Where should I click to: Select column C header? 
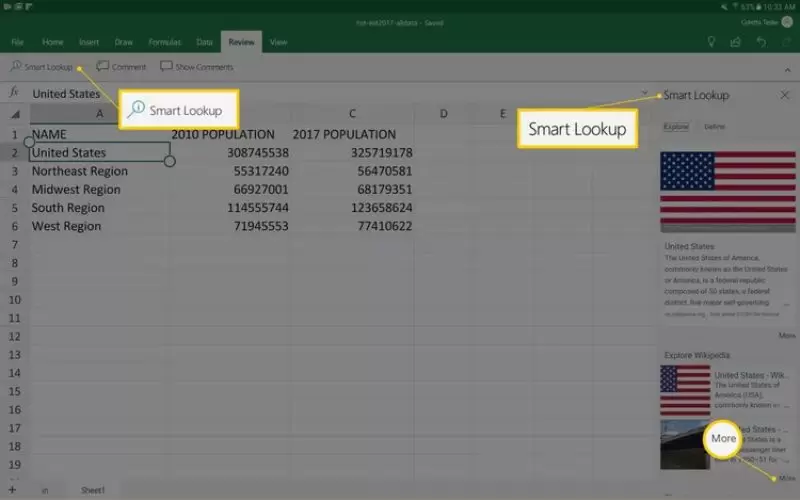352,114
